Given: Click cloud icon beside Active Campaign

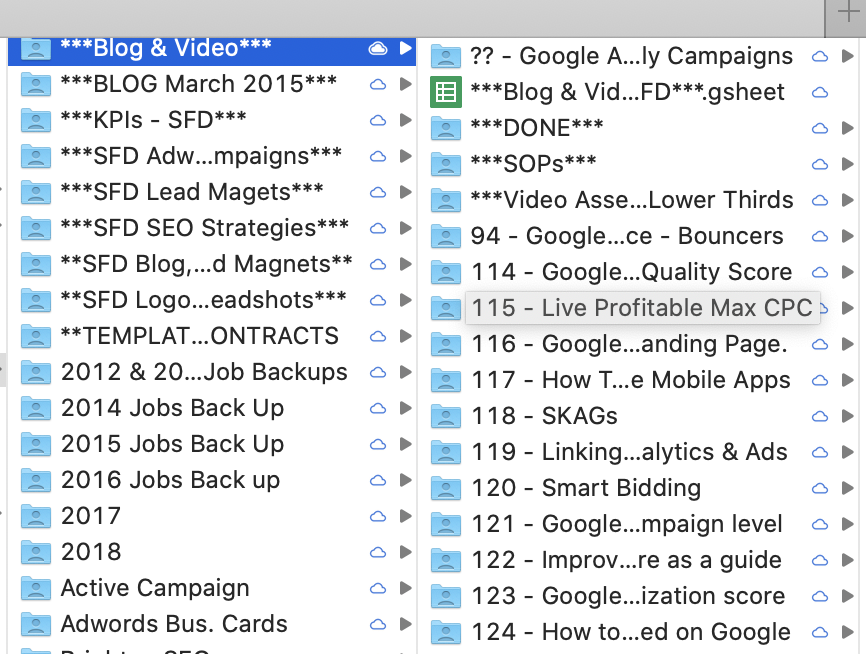Looking at the screenshot, I should (x=378, y=588).
